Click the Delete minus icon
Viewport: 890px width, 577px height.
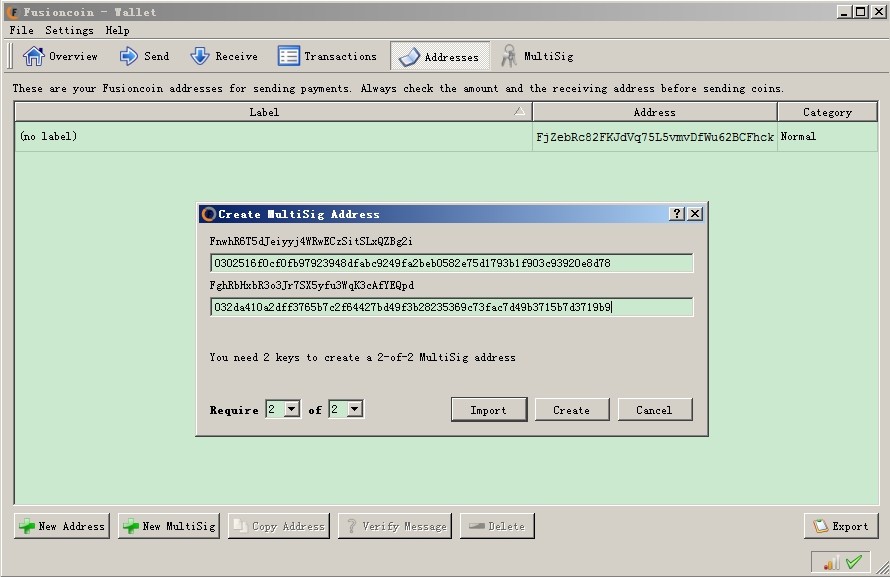coord(477,526)
